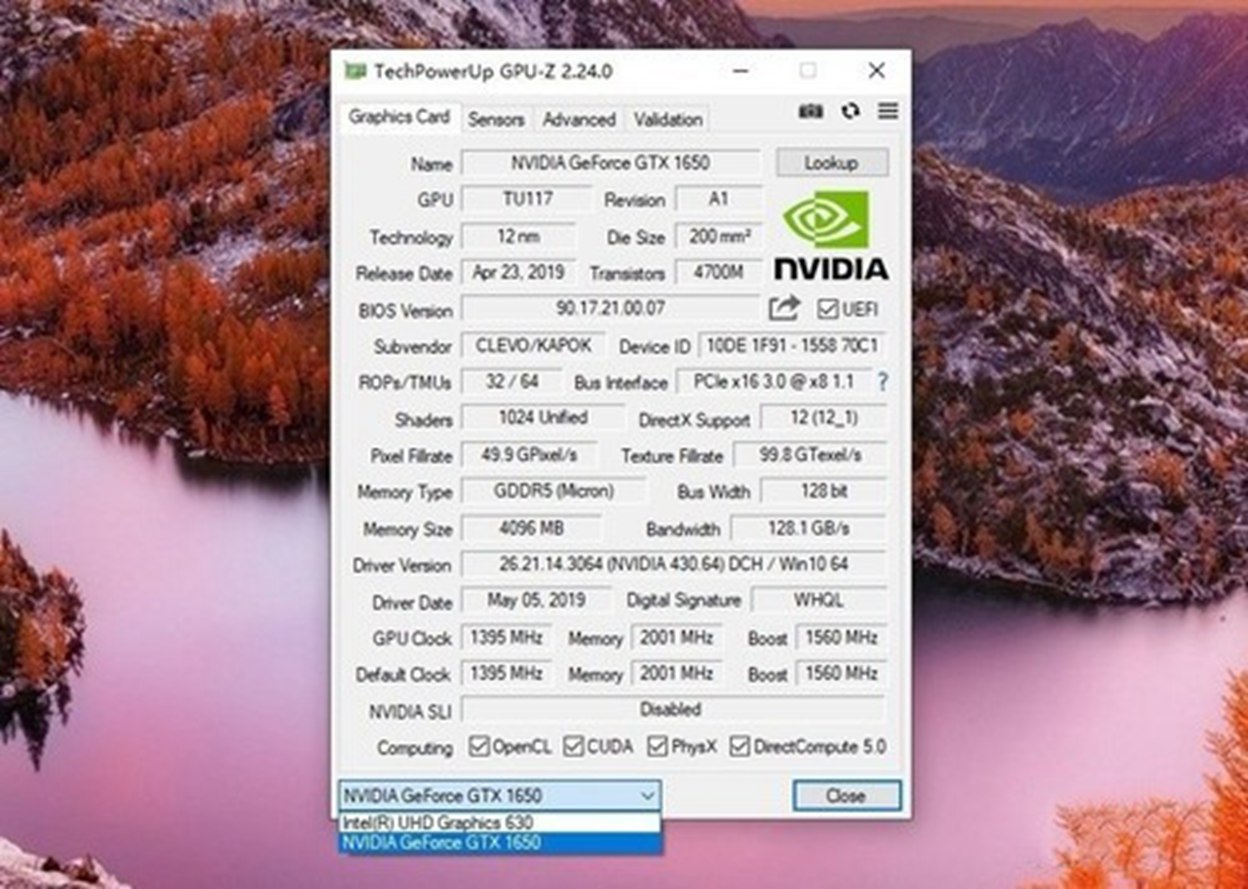Click the Bus Interface PCIe x16 value
Viewport: 1248px width, 889px height.
[x=774, y=382]
